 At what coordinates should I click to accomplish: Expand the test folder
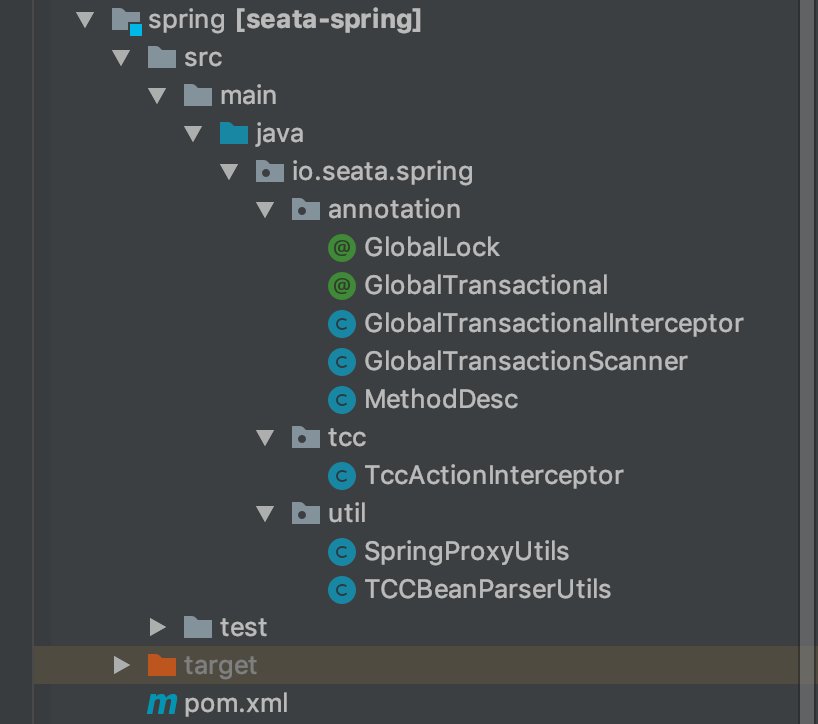tap(157, 627)
